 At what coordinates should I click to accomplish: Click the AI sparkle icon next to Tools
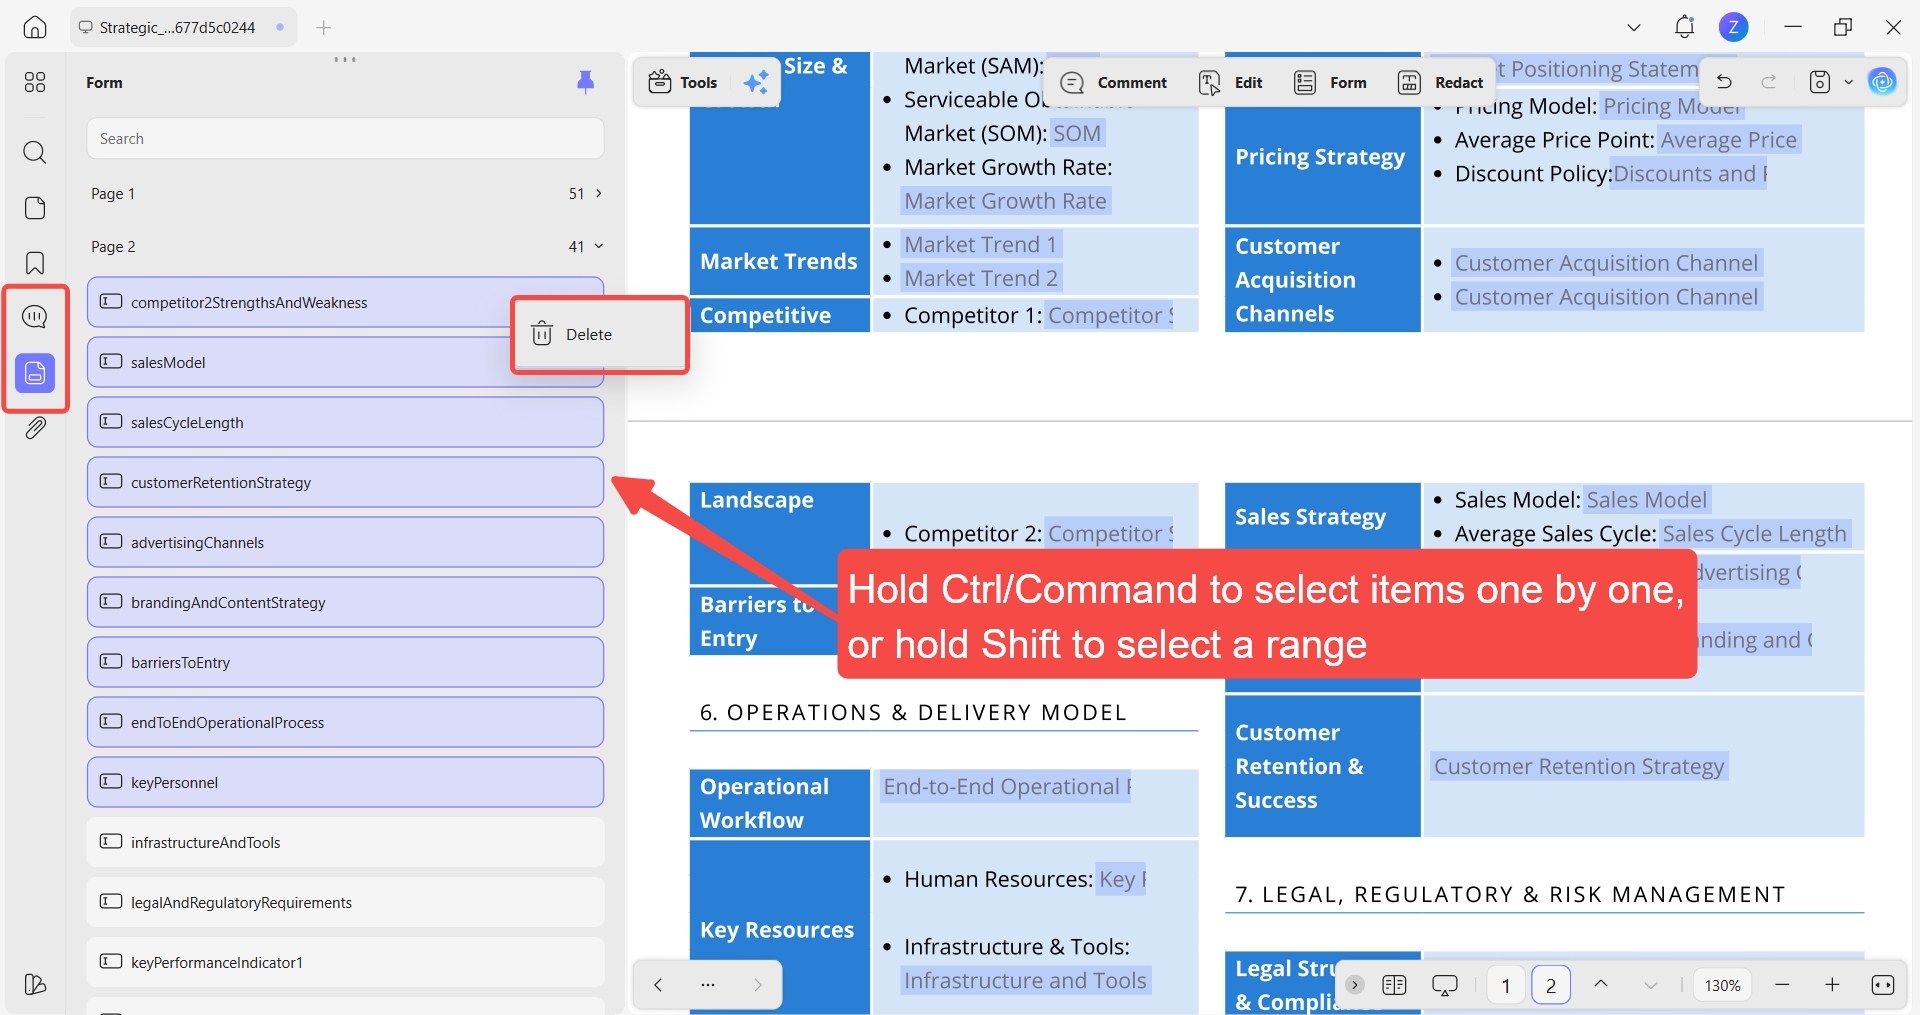756,82
